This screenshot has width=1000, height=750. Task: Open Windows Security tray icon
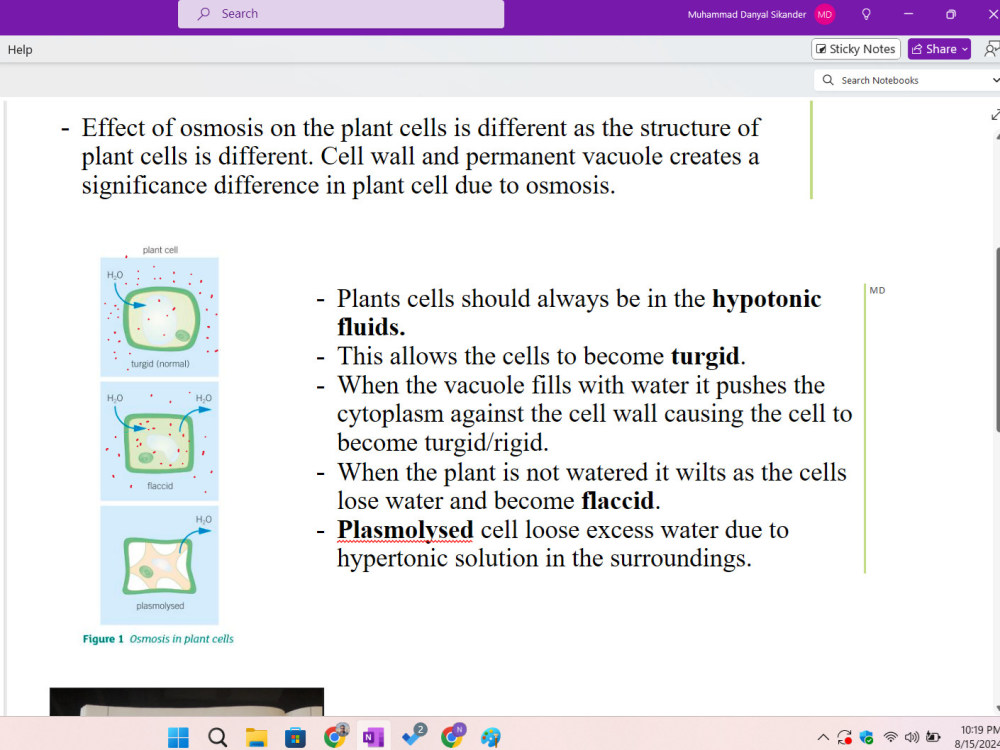pos(867,737)
